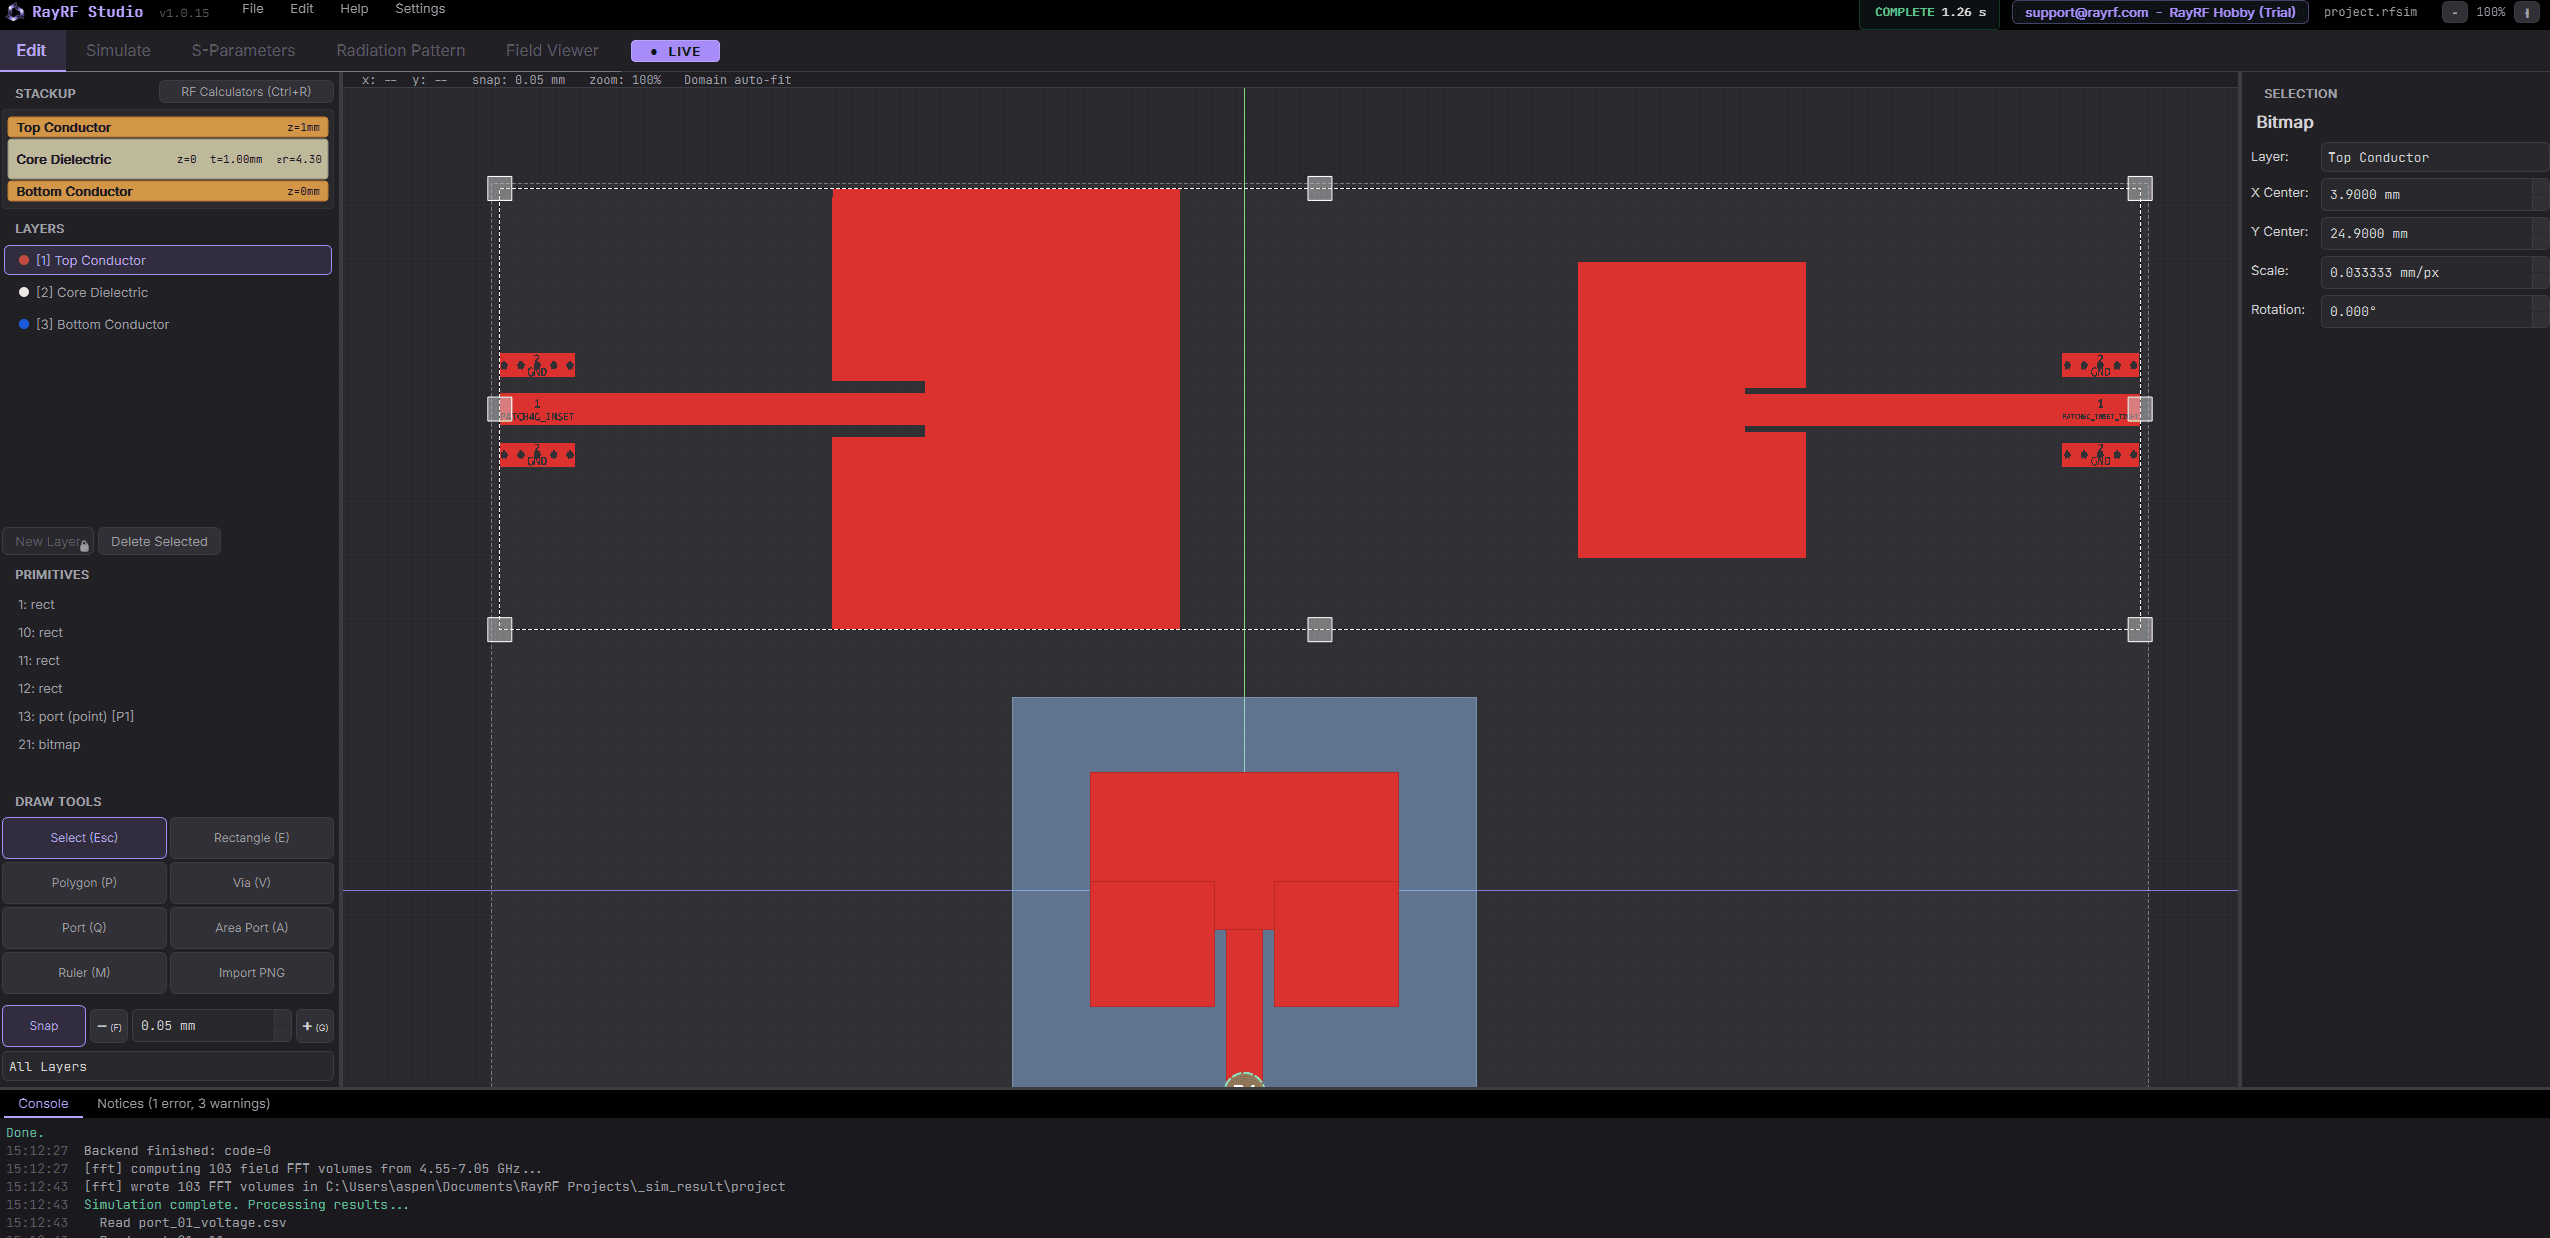The height and width of the screenshot is (1238, 2550).
Task: Click the Import PNG button
Action: coord(252,973)
